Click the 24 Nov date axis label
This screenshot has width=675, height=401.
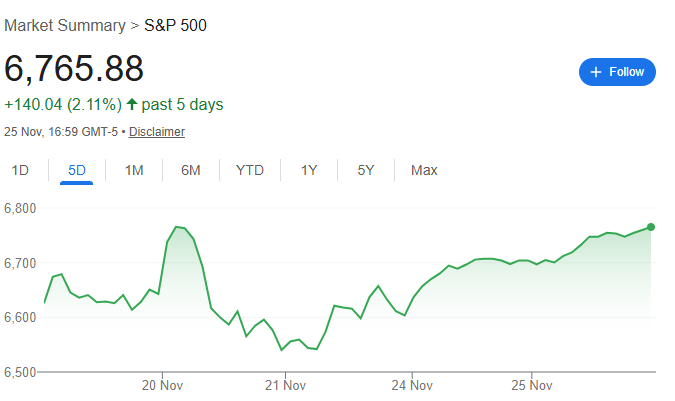pyautogui.click(x=411, y=385)
